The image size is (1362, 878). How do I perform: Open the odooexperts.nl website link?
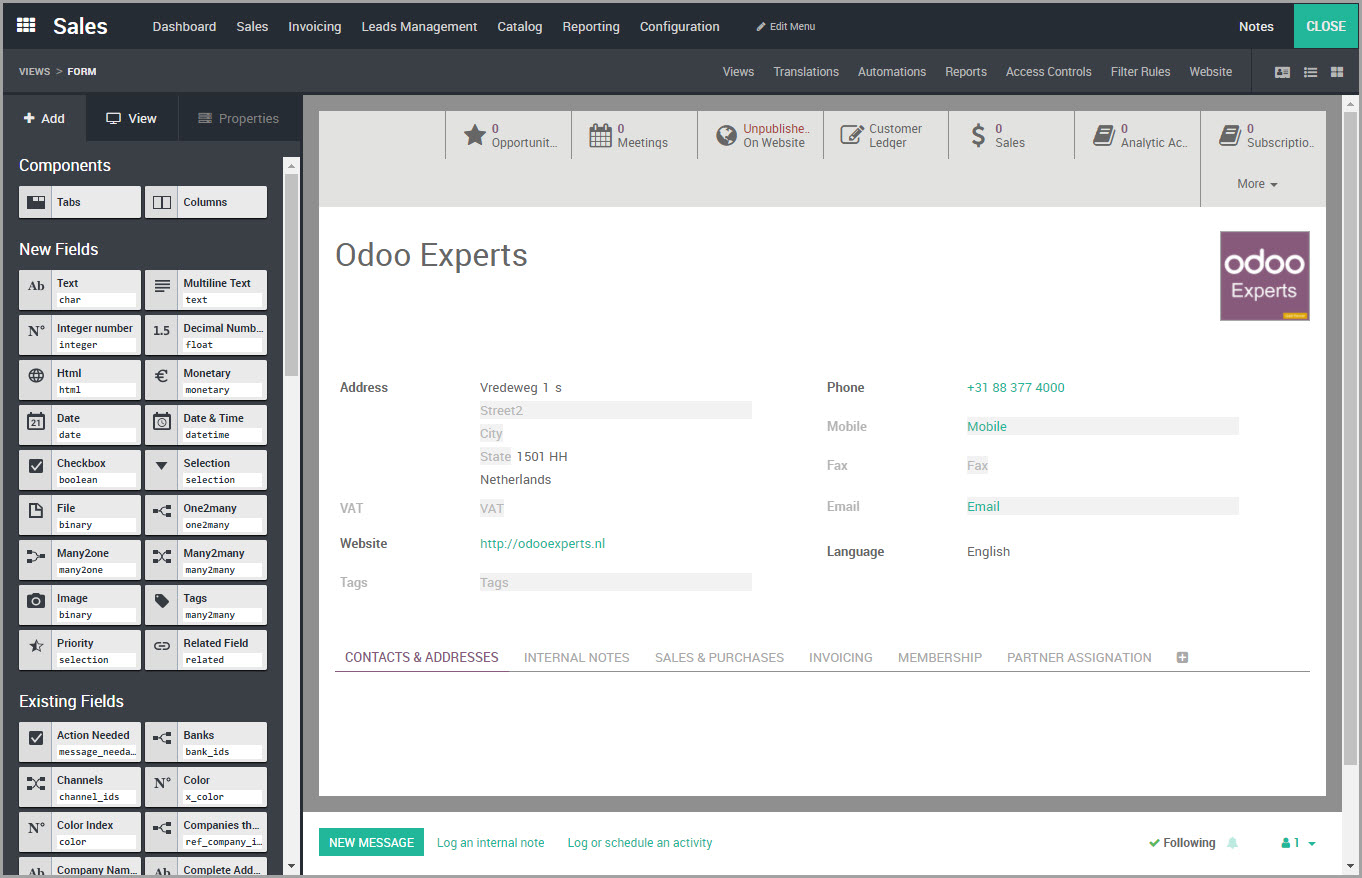(542, 543)
